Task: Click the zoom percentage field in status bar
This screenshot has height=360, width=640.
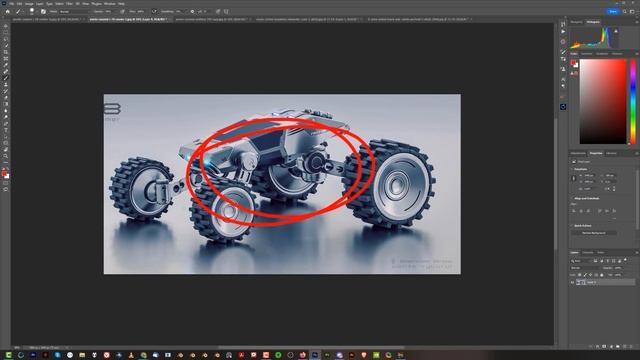Action: click(x=17, y=348)
